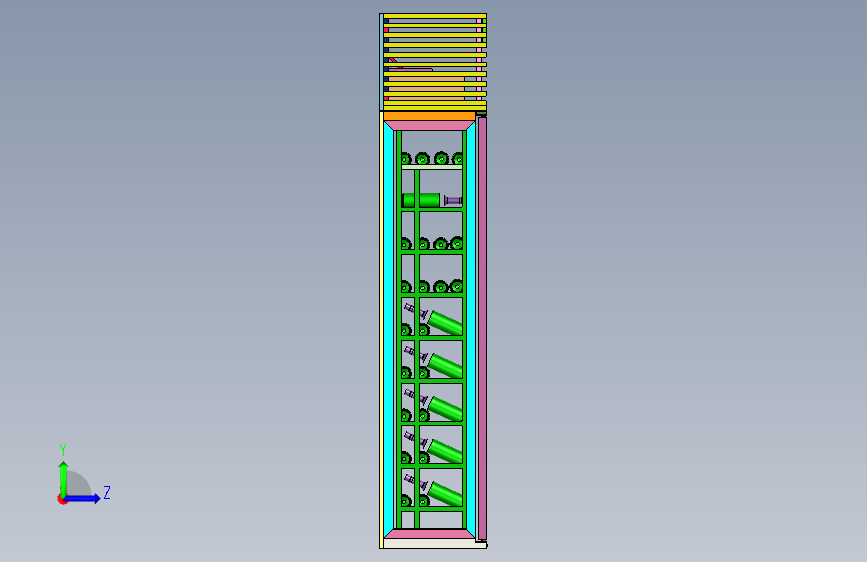Screen dimensions: 867x562
Task: Click the green Y axis arrow of triad
Action: (64, 479)
